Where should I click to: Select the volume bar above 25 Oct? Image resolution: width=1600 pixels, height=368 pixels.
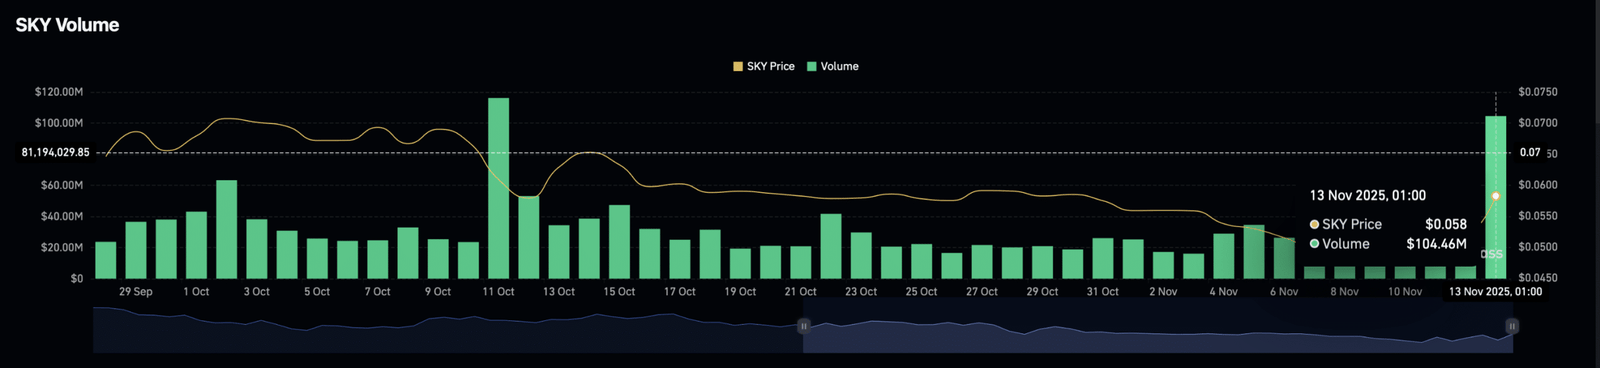click(x=921, y=261)
